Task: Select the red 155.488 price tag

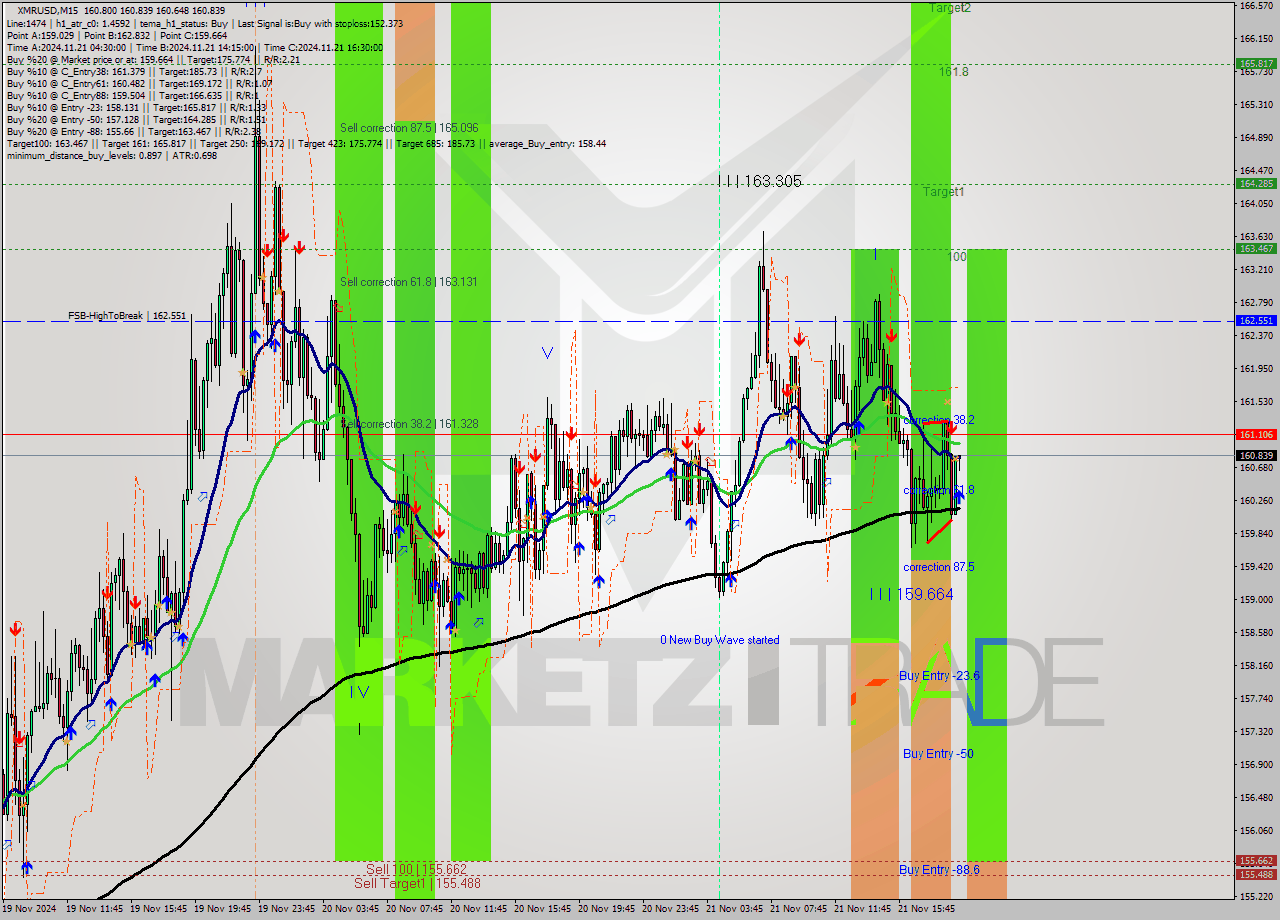Action: [x=1257, y=875]
